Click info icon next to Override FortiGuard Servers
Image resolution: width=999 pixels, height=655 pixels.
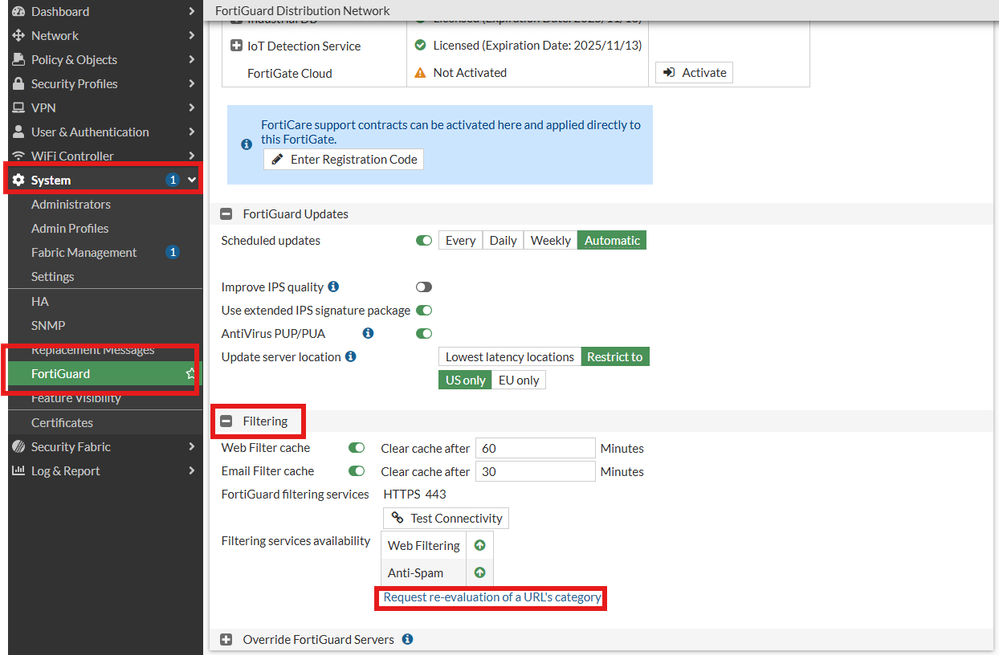[x=408, y=639]
